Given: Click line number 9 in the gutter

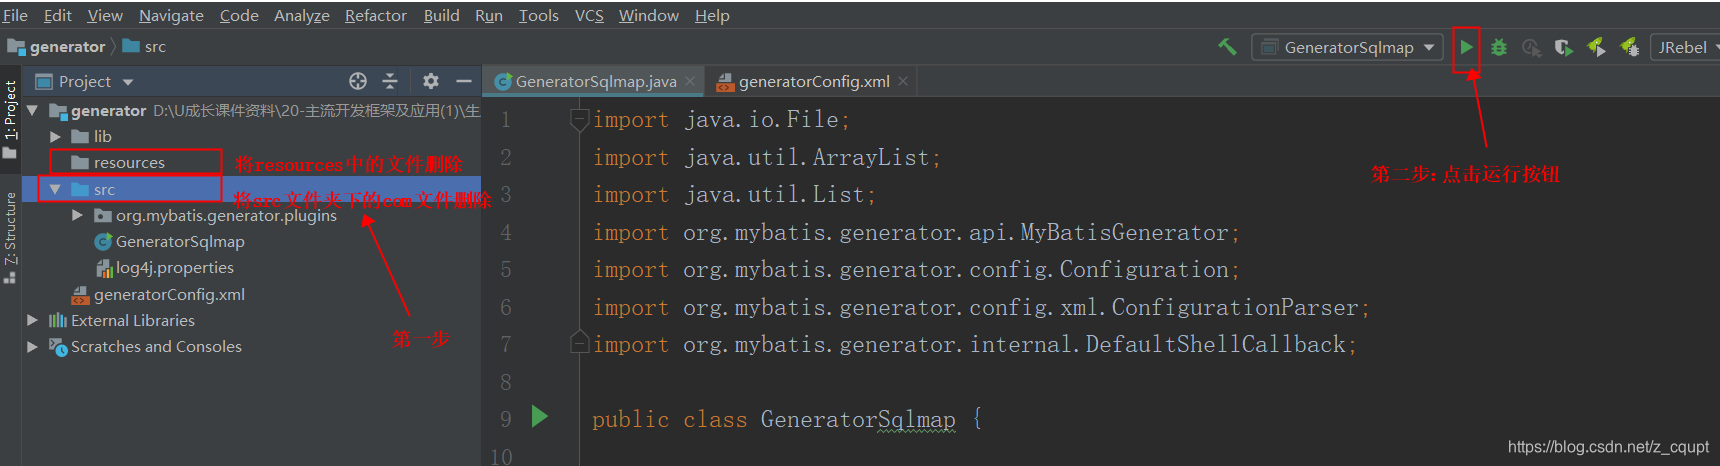Looking at the screenshot, I should [x=505, y=419].
